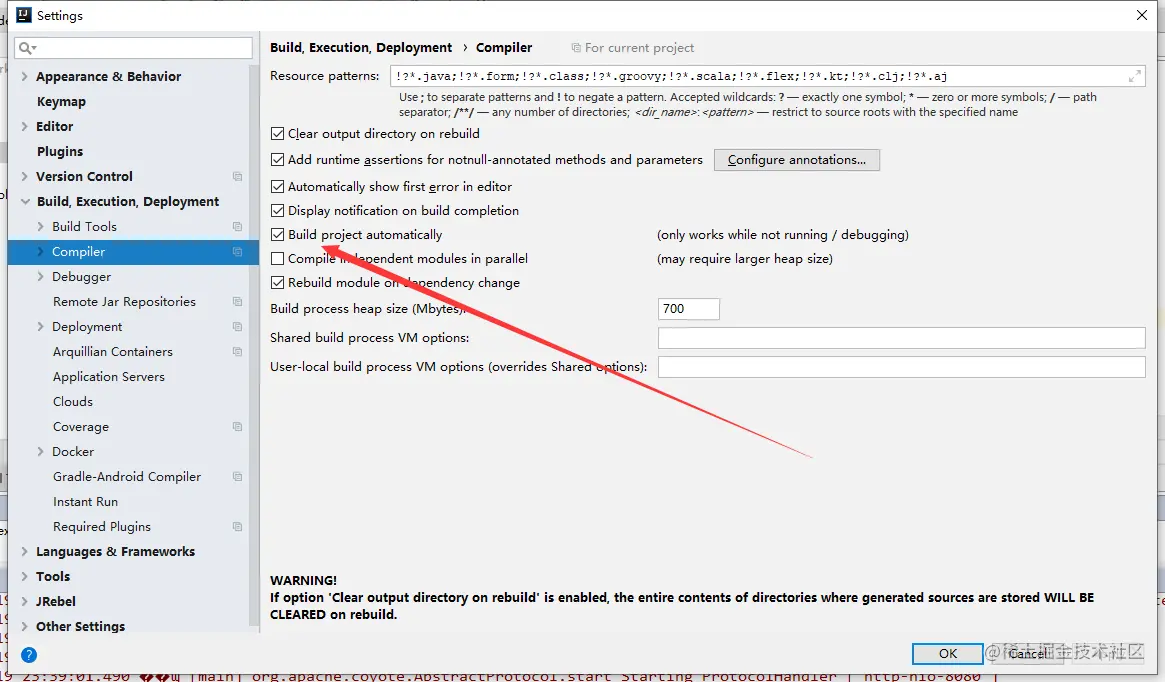This screenshot has height=682, width=1165.
Task: Click the project-scope icon next to Coverage
Action: pos(238,426)
